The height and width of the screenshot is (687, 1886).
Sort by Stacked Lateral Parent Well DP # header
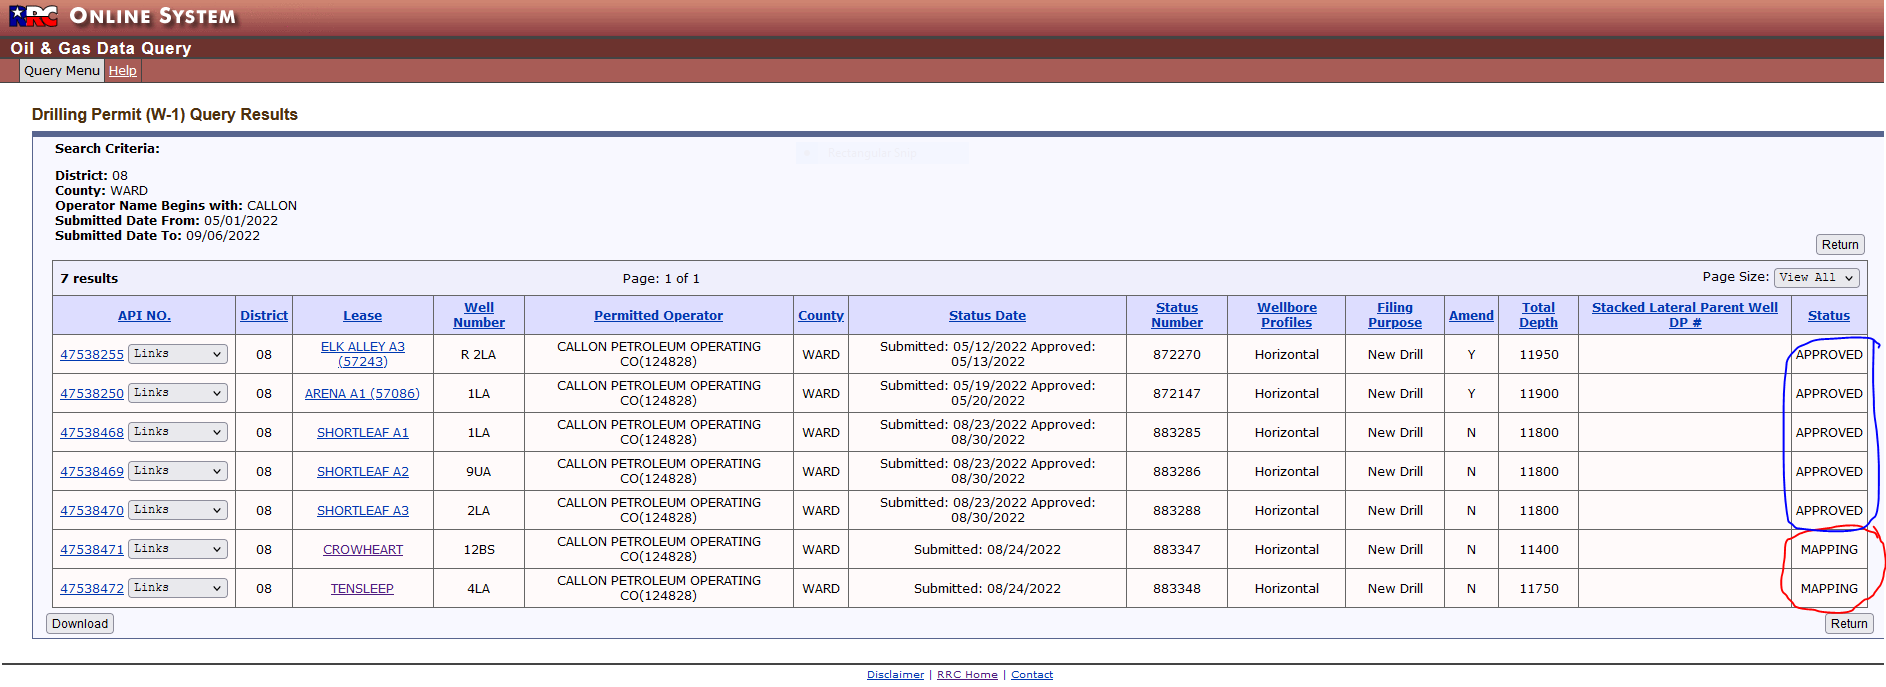tap(1685, 315)
